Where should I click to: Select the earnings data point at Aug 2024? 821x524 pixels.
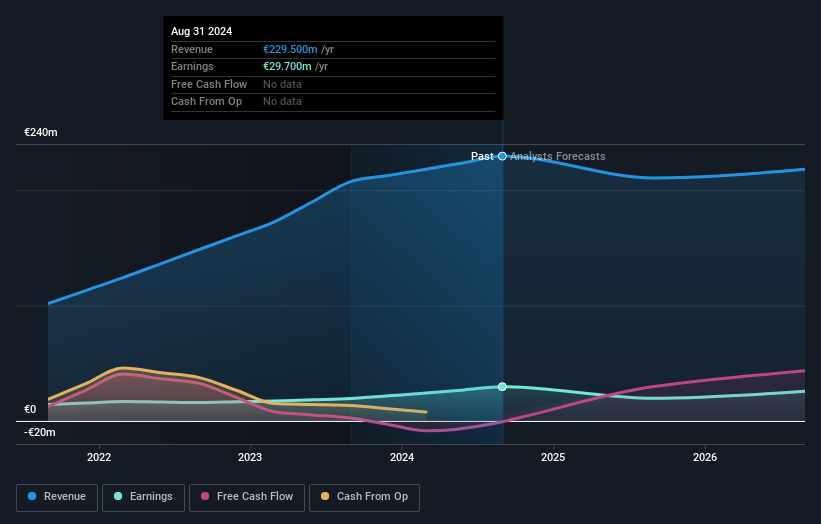click(x=502, y=386)
